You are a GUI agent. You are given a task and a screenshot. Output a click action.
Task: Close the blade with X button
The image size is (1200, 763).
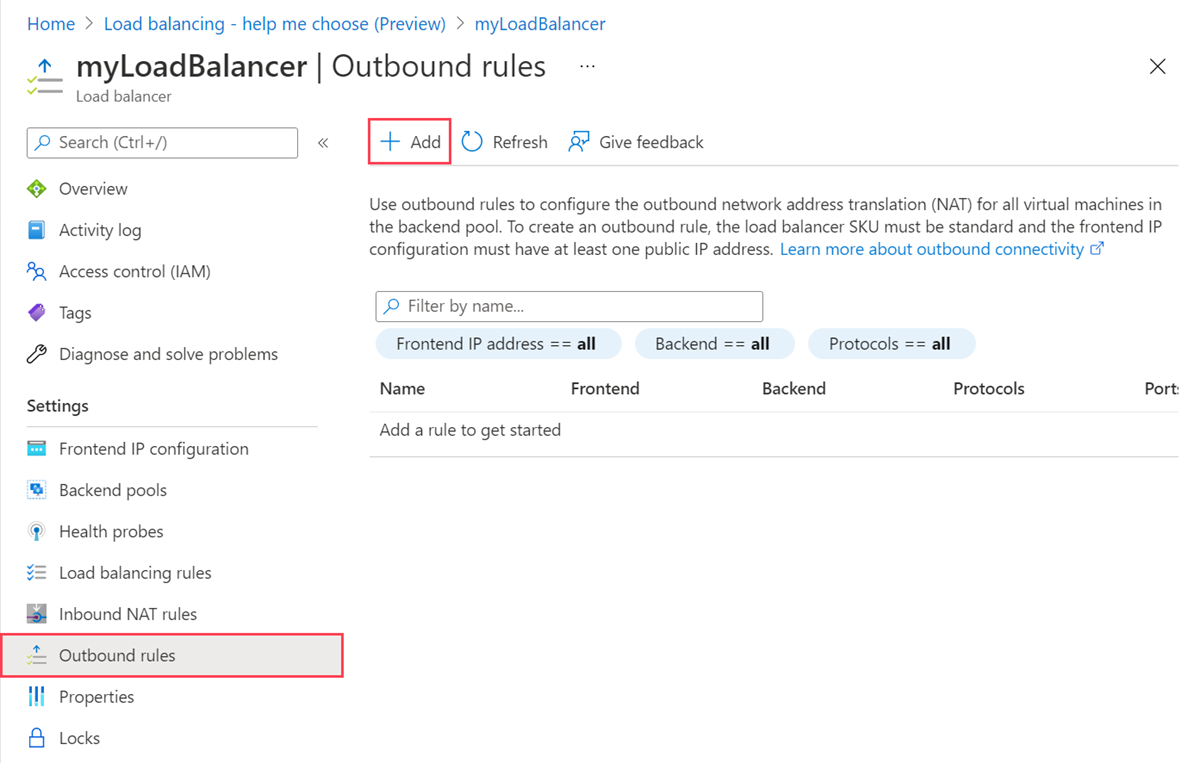(x=1158, y=66)
